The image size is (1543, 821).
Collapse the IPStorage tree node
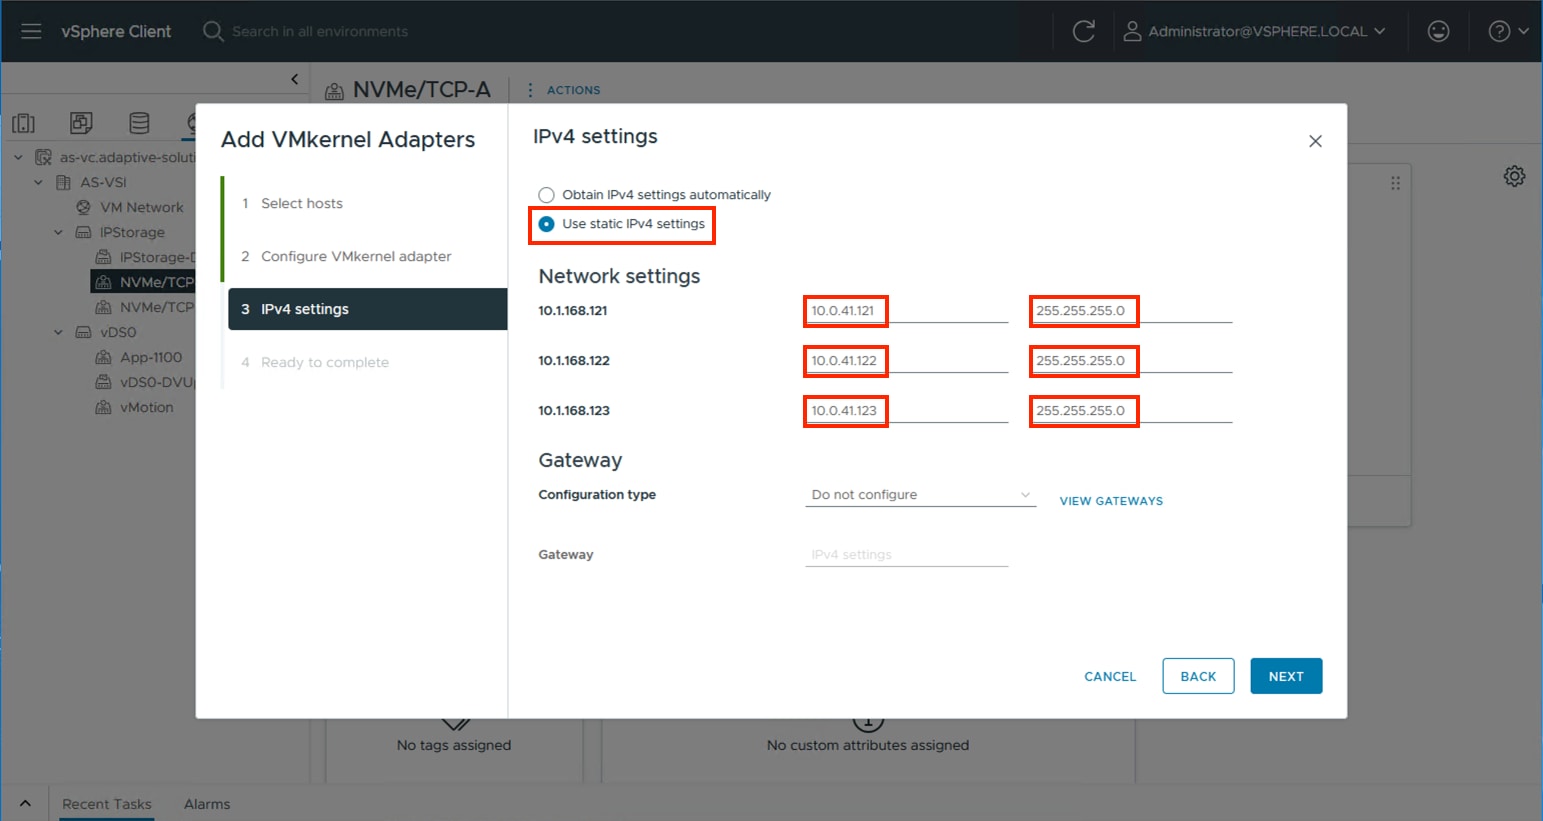[58, 232]
